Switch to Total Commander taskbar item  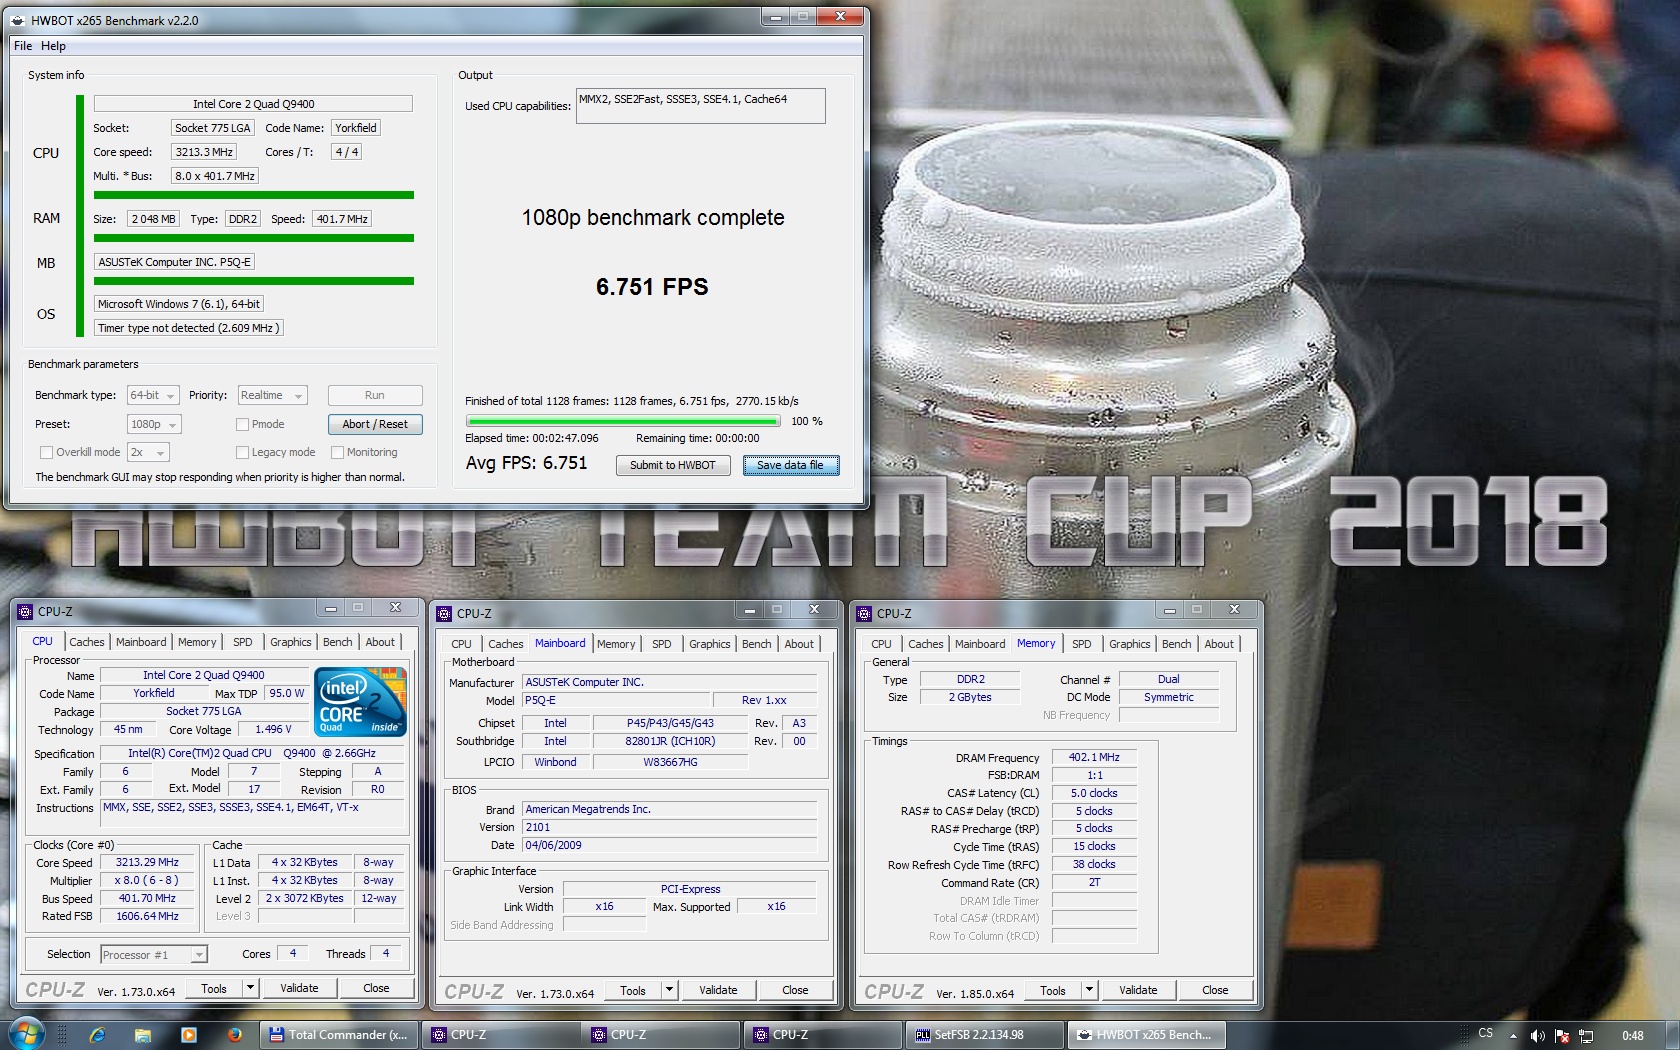pyautogui.click(x=340, y=1035)
